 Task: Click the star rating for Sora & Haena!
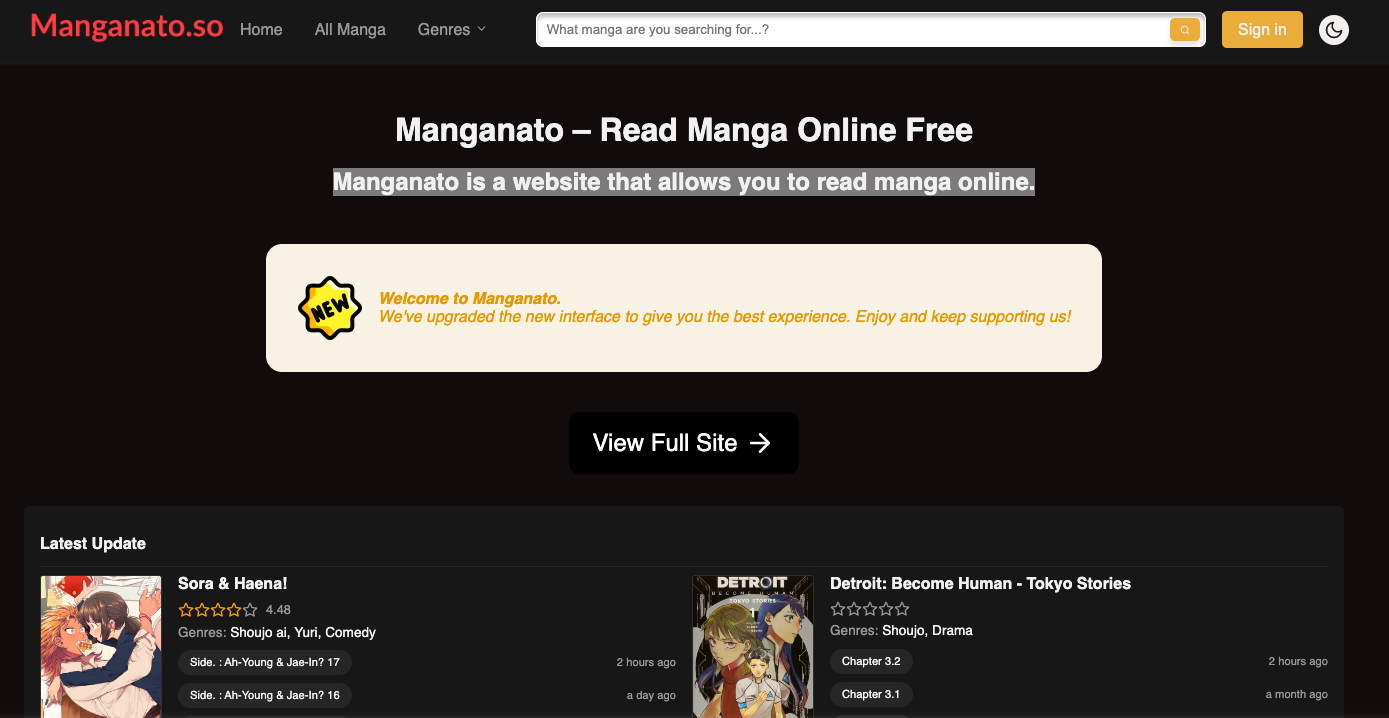(x=218, y=610)
